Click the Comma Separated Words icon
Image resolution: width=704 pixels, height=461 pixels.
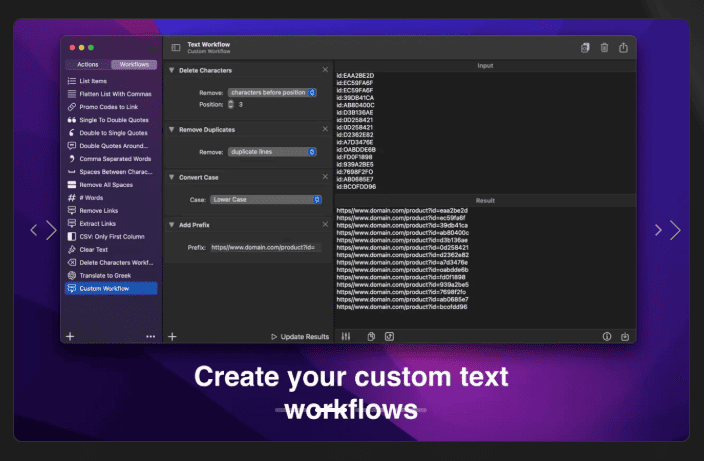tap(71, 158)
